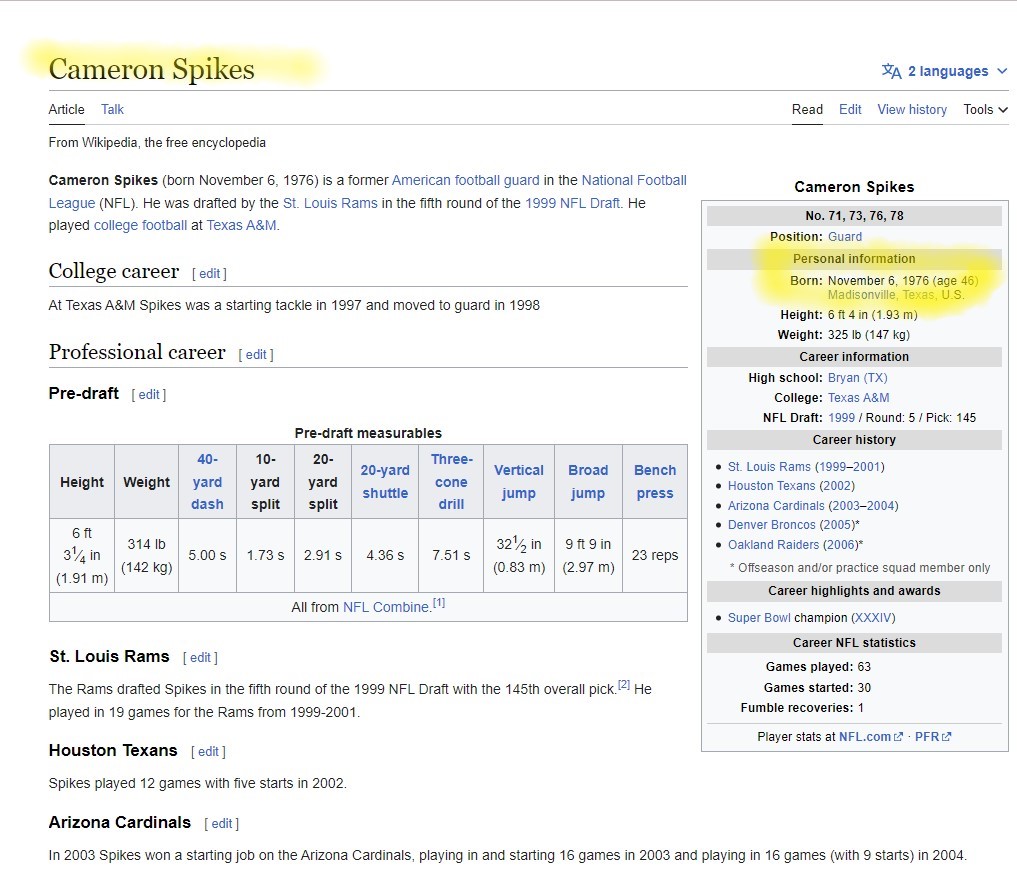1017x886 pixels.
Task: Click the 5.00 s dash time cell
Action: tap(207, 556)
